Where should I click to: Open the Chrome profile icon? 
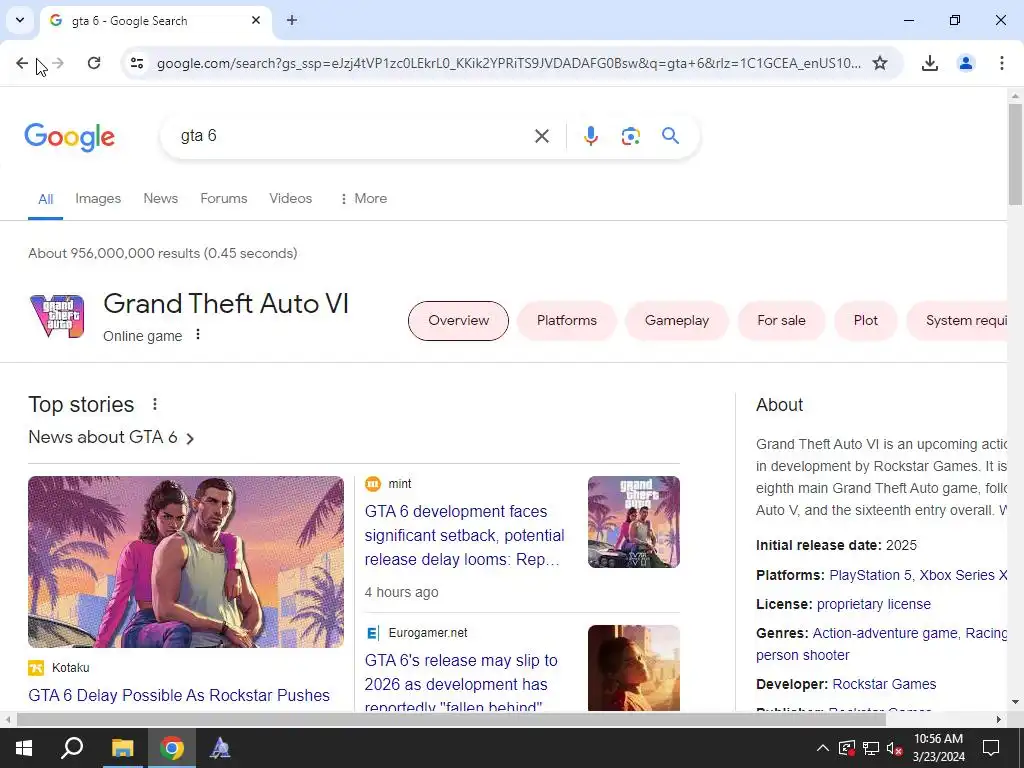point(965,63)
